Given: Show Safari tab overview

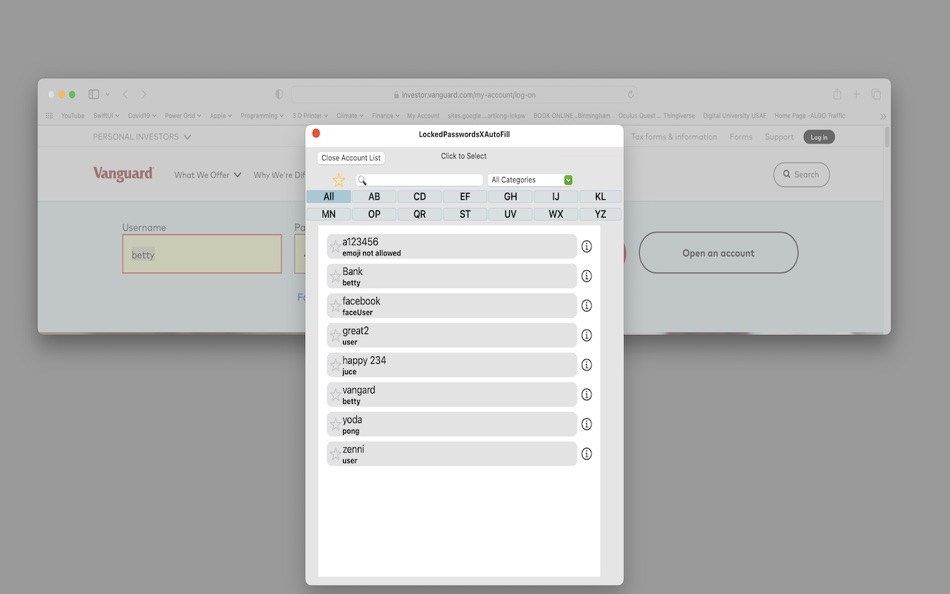Looking at the screenshot, I should coord(876,94).
